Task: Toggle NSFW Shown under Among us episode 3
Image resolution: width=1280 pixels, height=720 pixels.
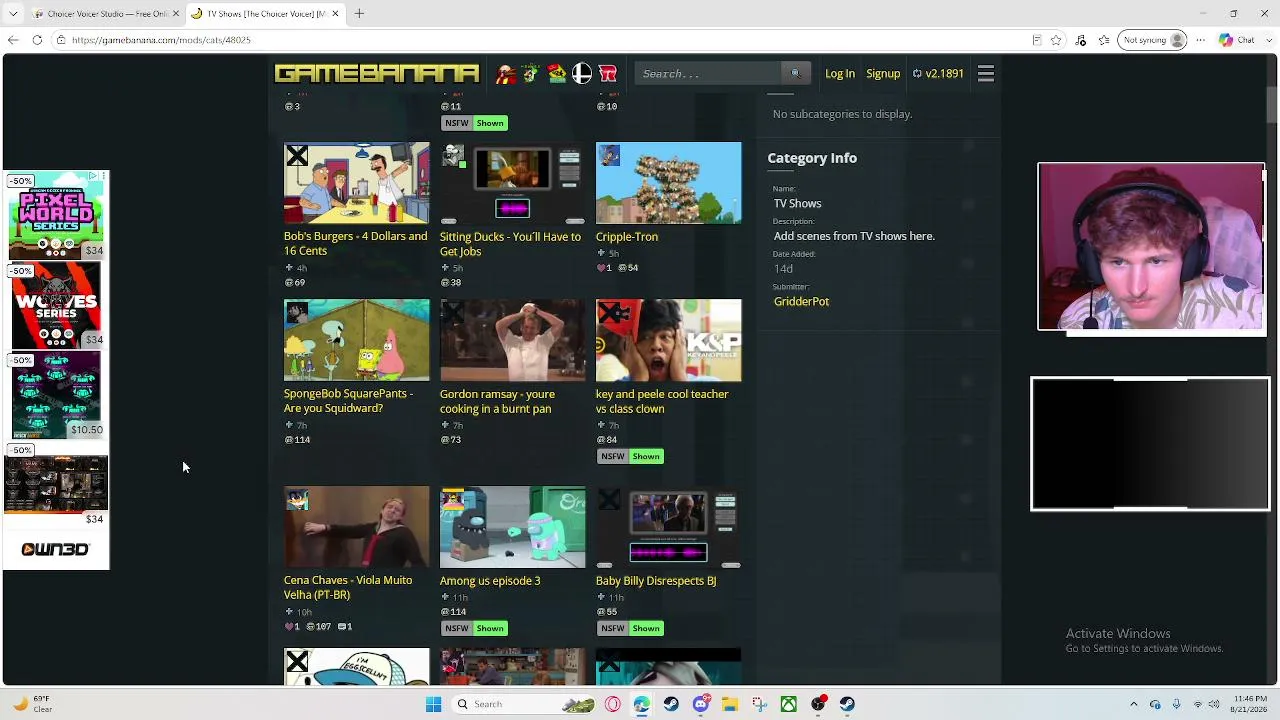Action: (x=475, y=628)
